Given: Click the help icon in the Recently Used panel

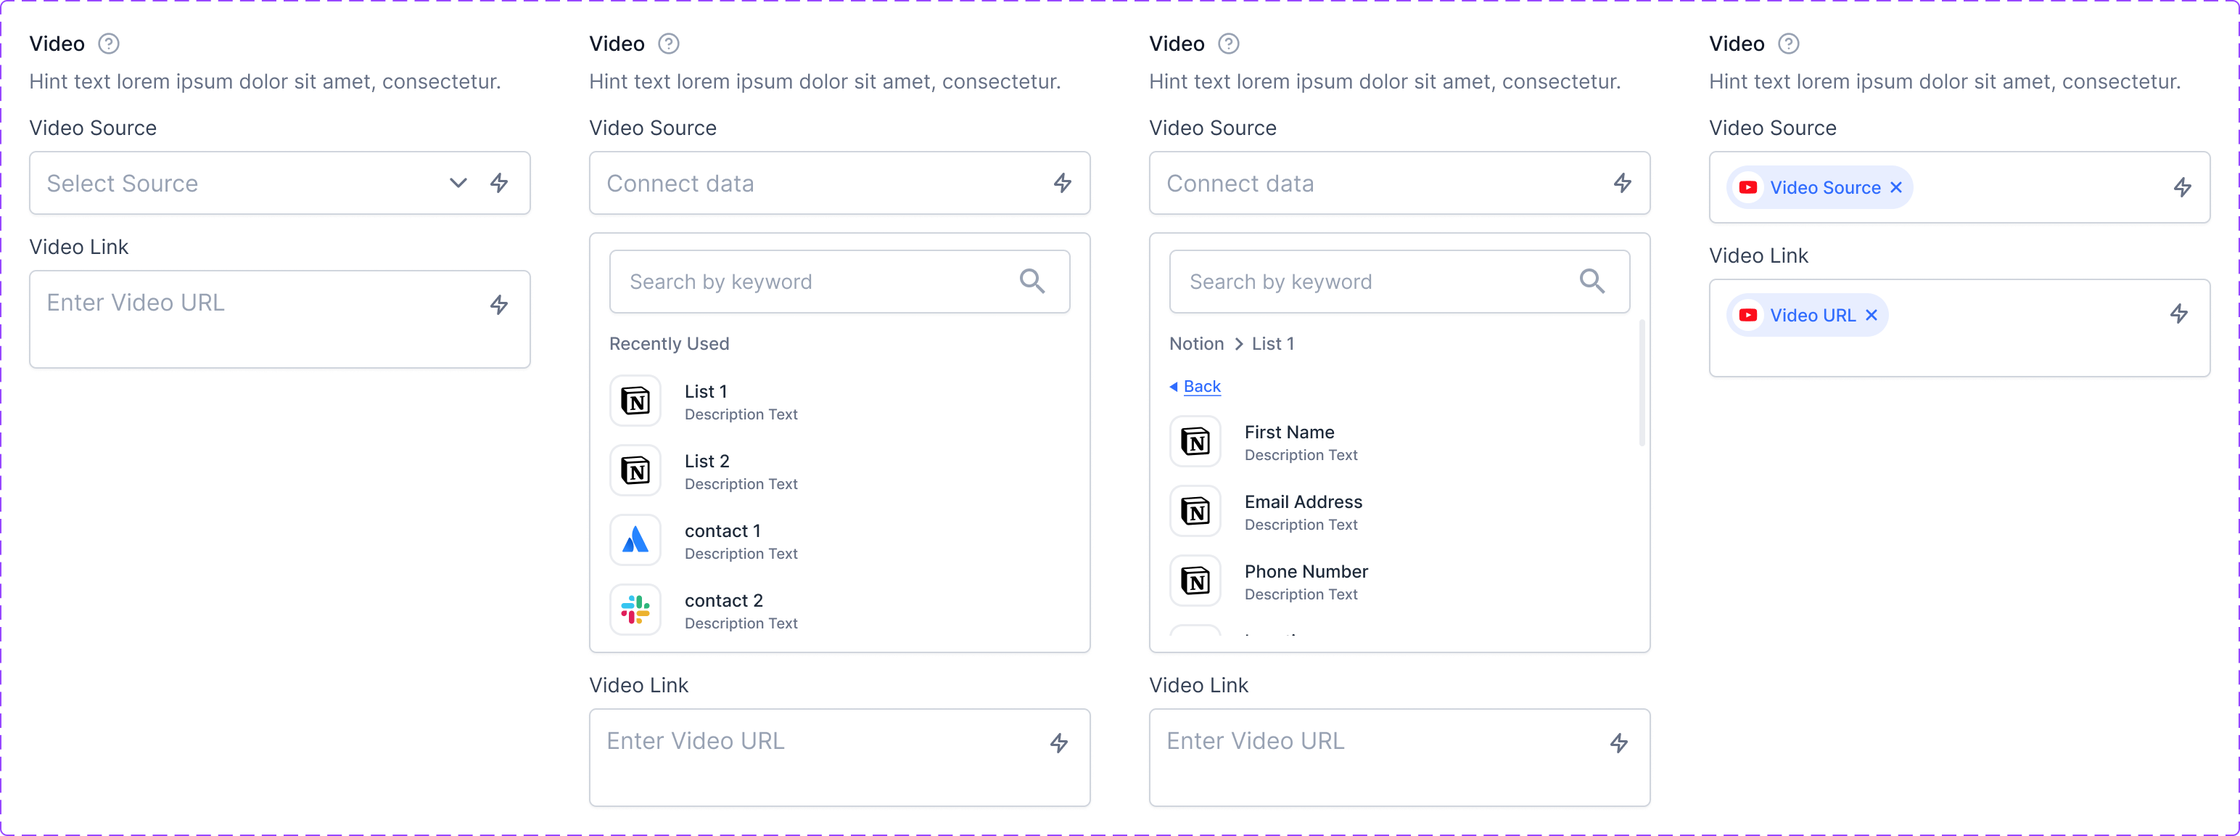Looking at the screenshot, I should pyautogui.click(x=669, y=44).
